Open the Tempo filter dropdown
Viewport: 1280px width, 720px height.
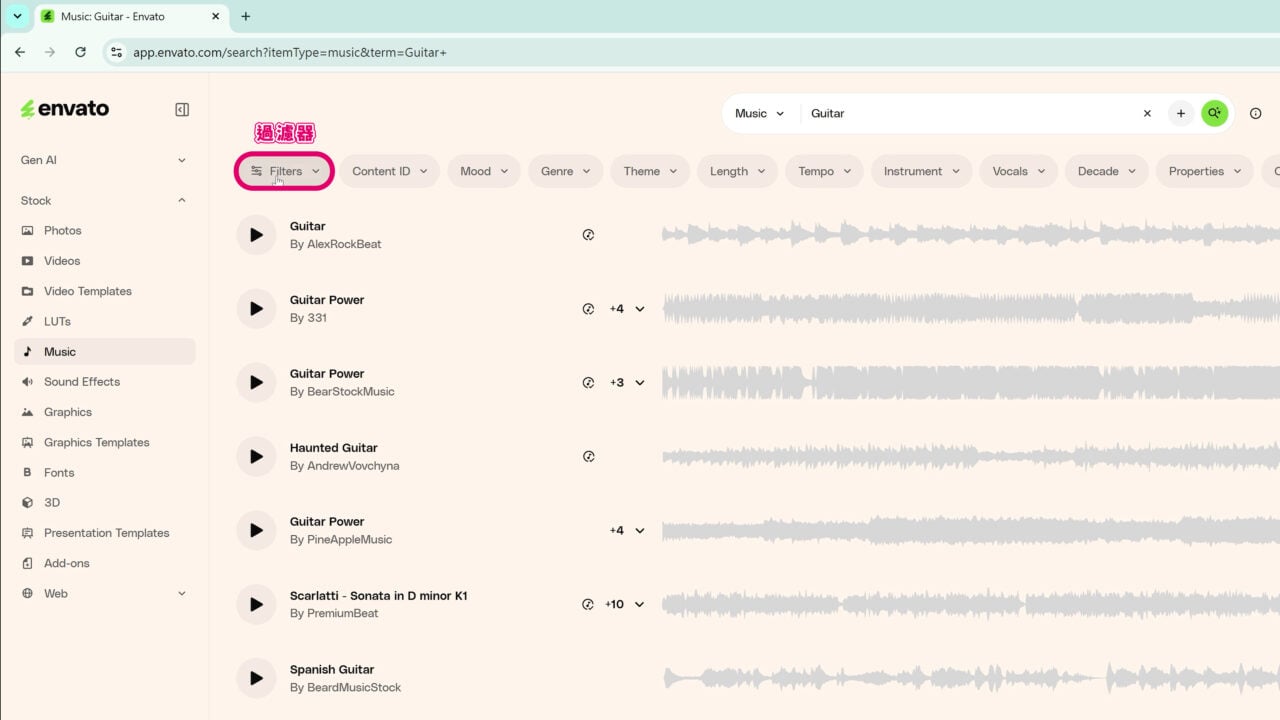(825, 171)
